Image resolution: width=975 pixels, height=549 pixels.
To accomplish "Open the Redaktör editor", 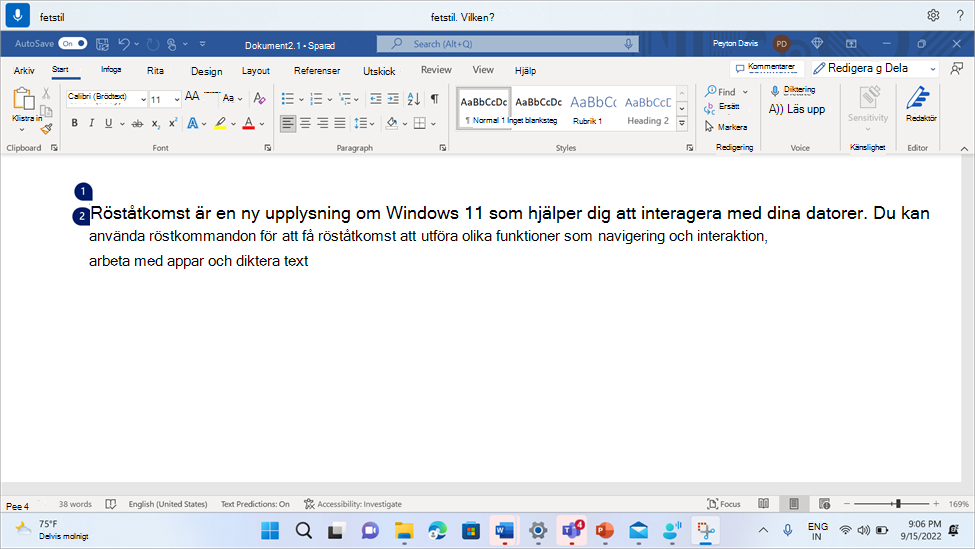I will [920, 104].
